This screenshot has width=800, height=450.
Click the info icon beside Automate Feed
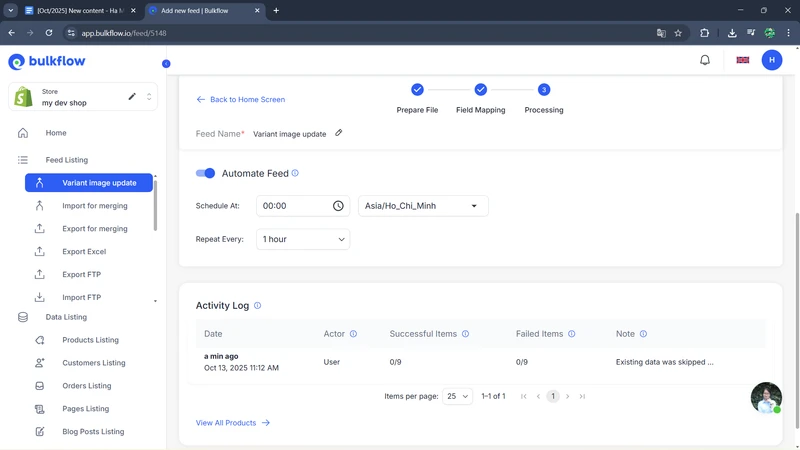click(x=295, y=173)
